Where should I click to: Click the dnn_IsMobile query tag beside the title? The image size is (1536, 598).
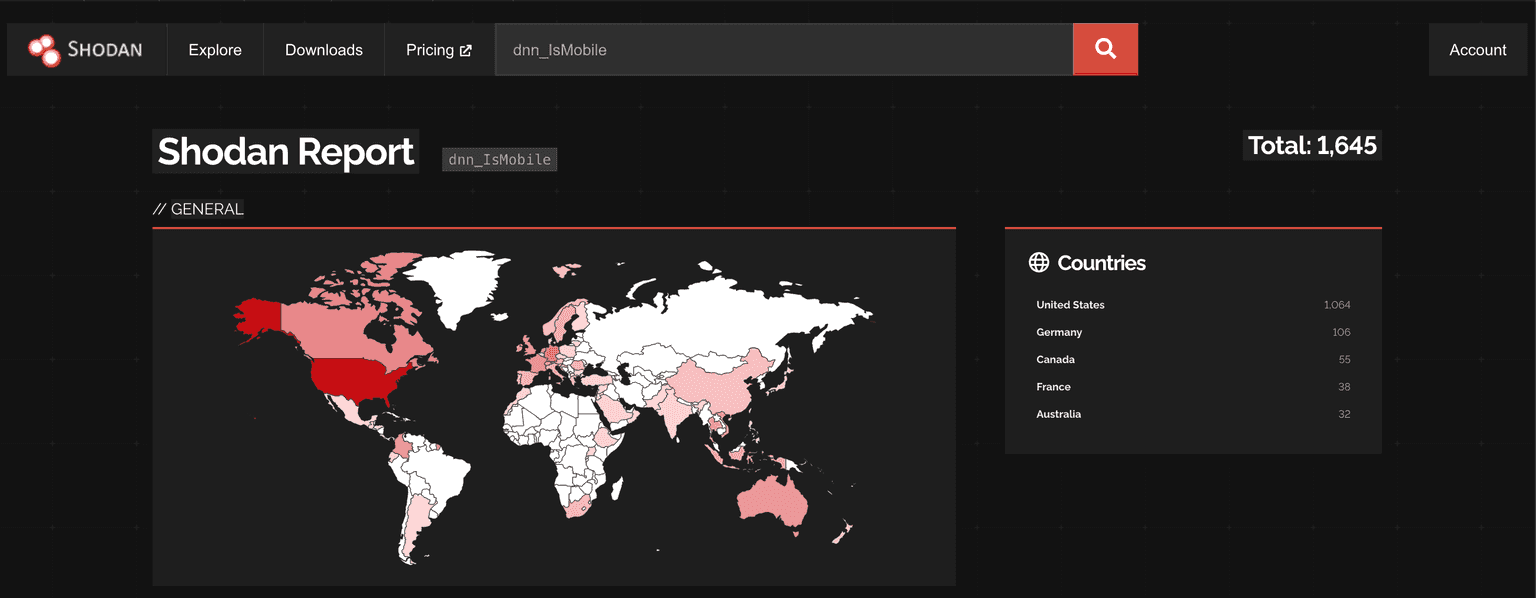pos(499,159)
